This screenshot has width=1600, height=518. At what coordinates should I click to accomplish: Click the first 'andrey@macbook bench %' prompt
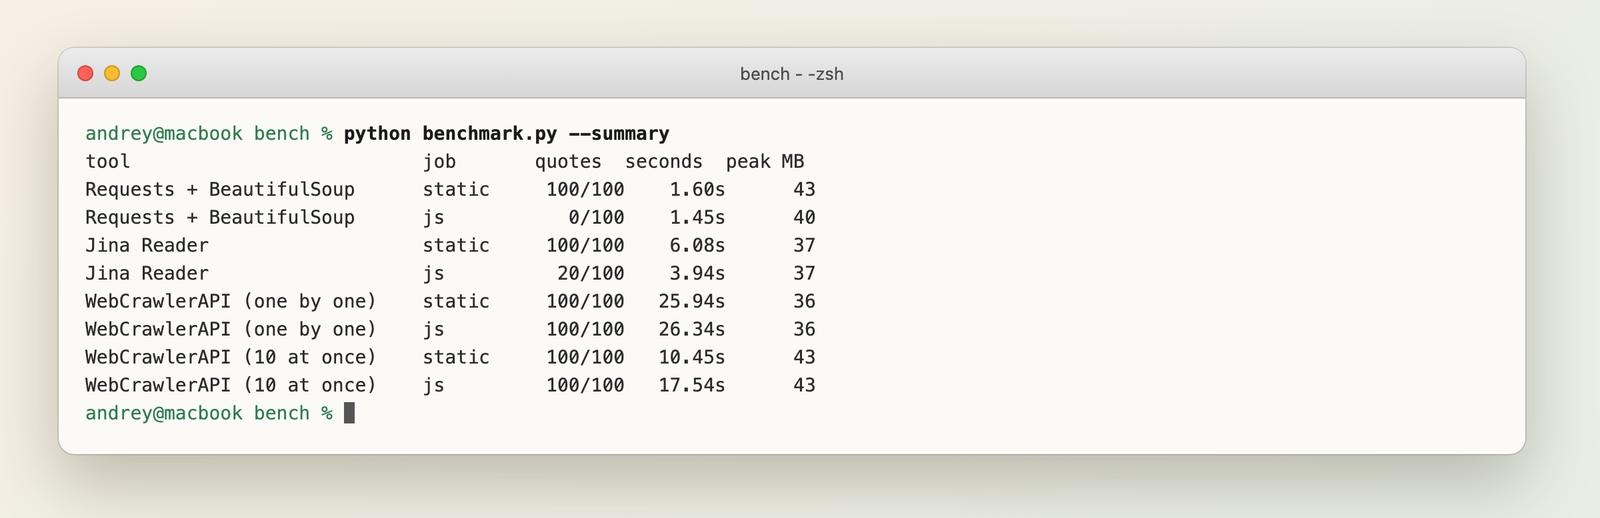(x=209, y=134)
